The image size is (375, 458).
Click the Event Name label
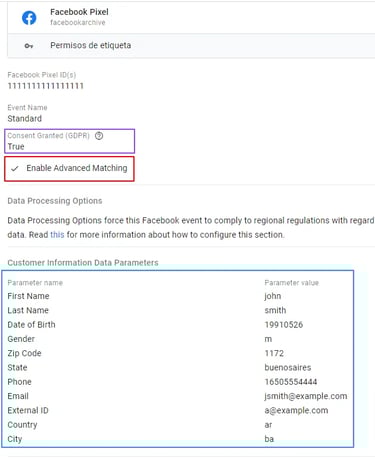(x=27, y=107)
